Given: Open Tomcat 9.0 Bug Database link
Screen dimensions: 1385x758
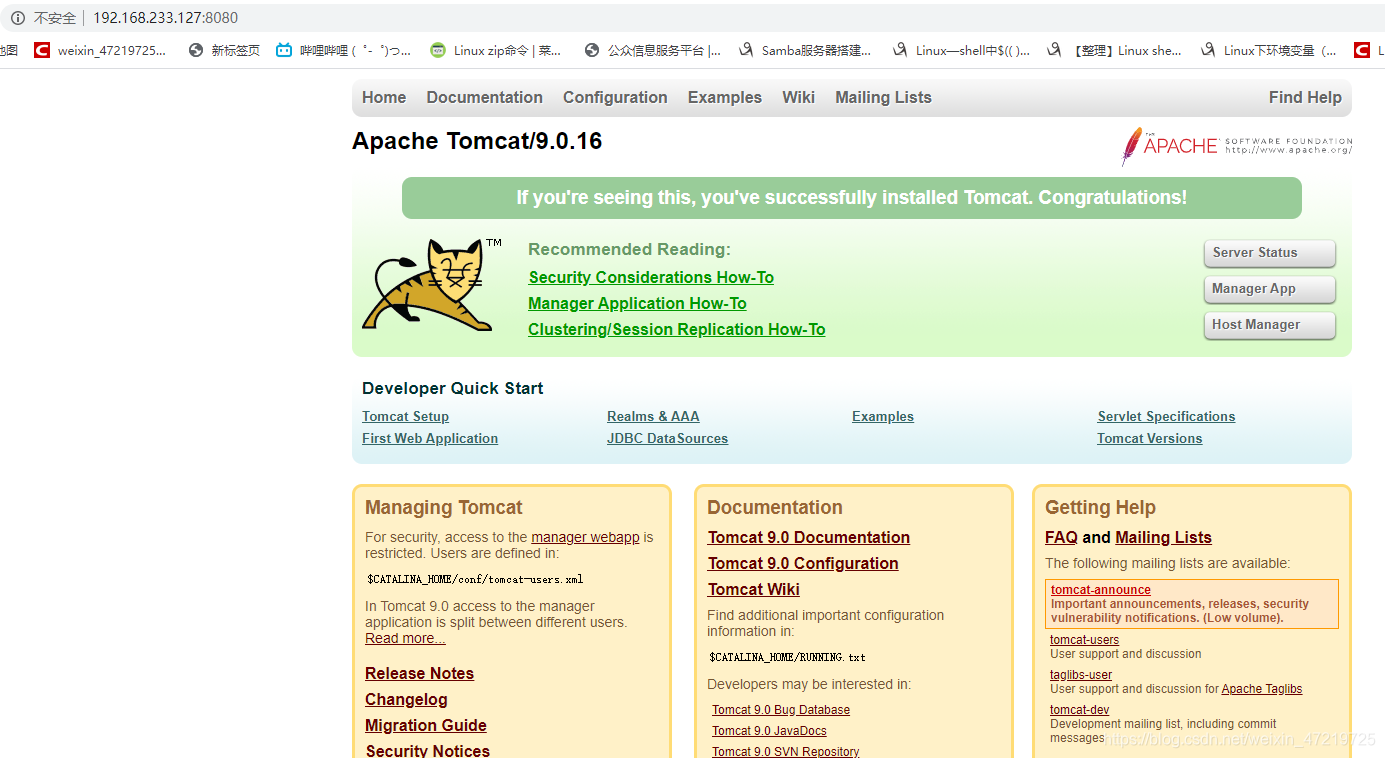Looking at the screenshot, I should click(x=781, y=709).
